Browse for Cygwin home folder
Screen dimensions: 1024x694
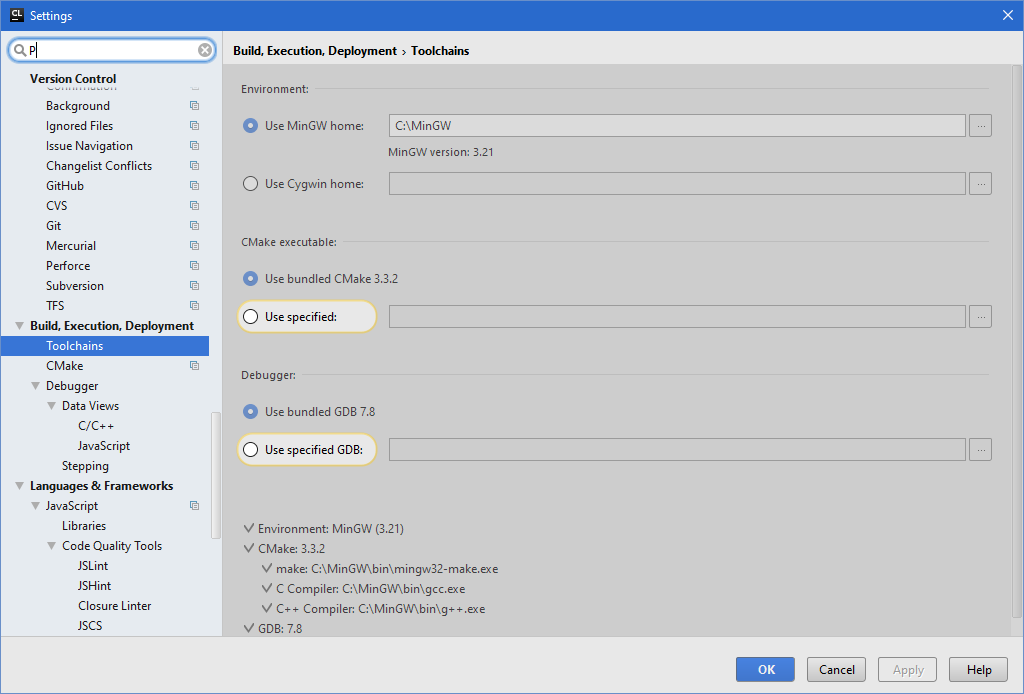click(980, 183)
